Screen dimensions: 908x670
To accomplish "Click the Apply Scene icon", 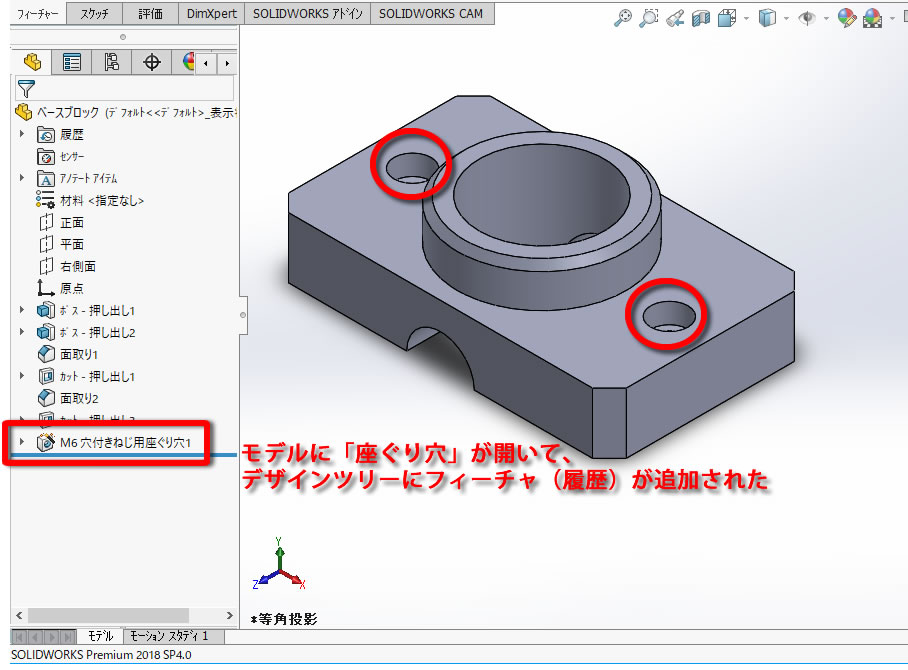I will (x=873, y=18).
